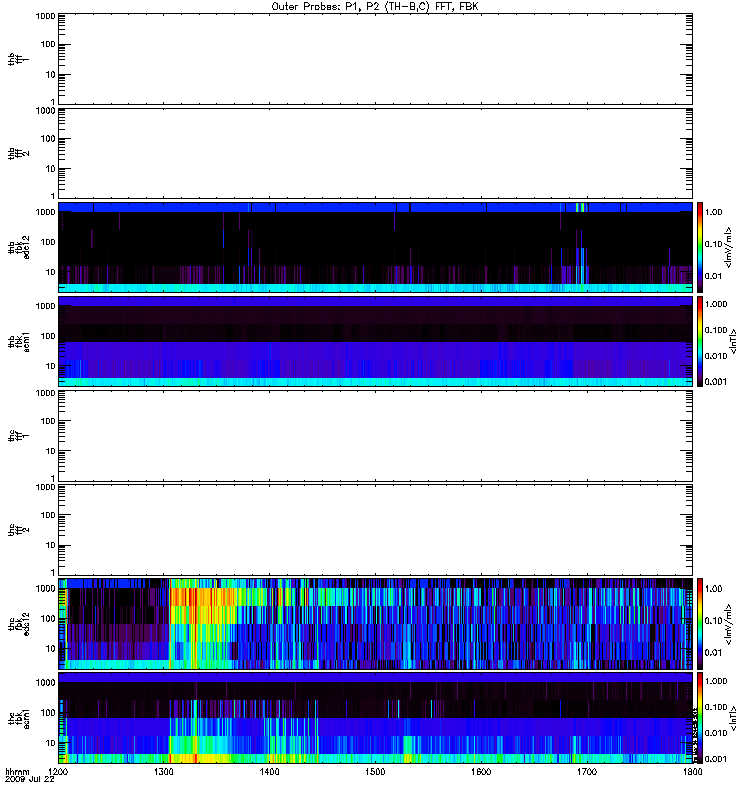Screen dimensions: 750x800
Task: Click the <|mV/m|> unit label beside thb edc12
Action: (x=729, y=247)
